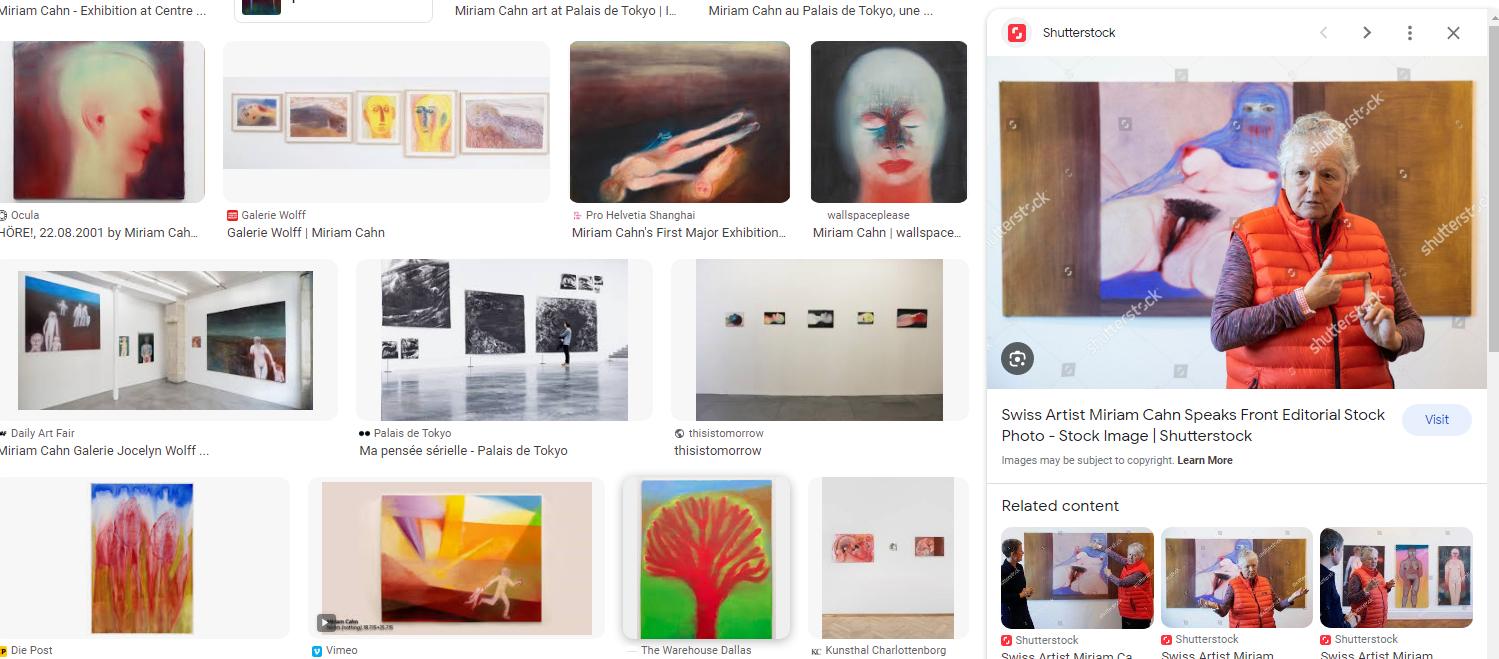Click the Google Lens search icon on preview image
Screen dimensions: 1499x659
(1018, 358)
